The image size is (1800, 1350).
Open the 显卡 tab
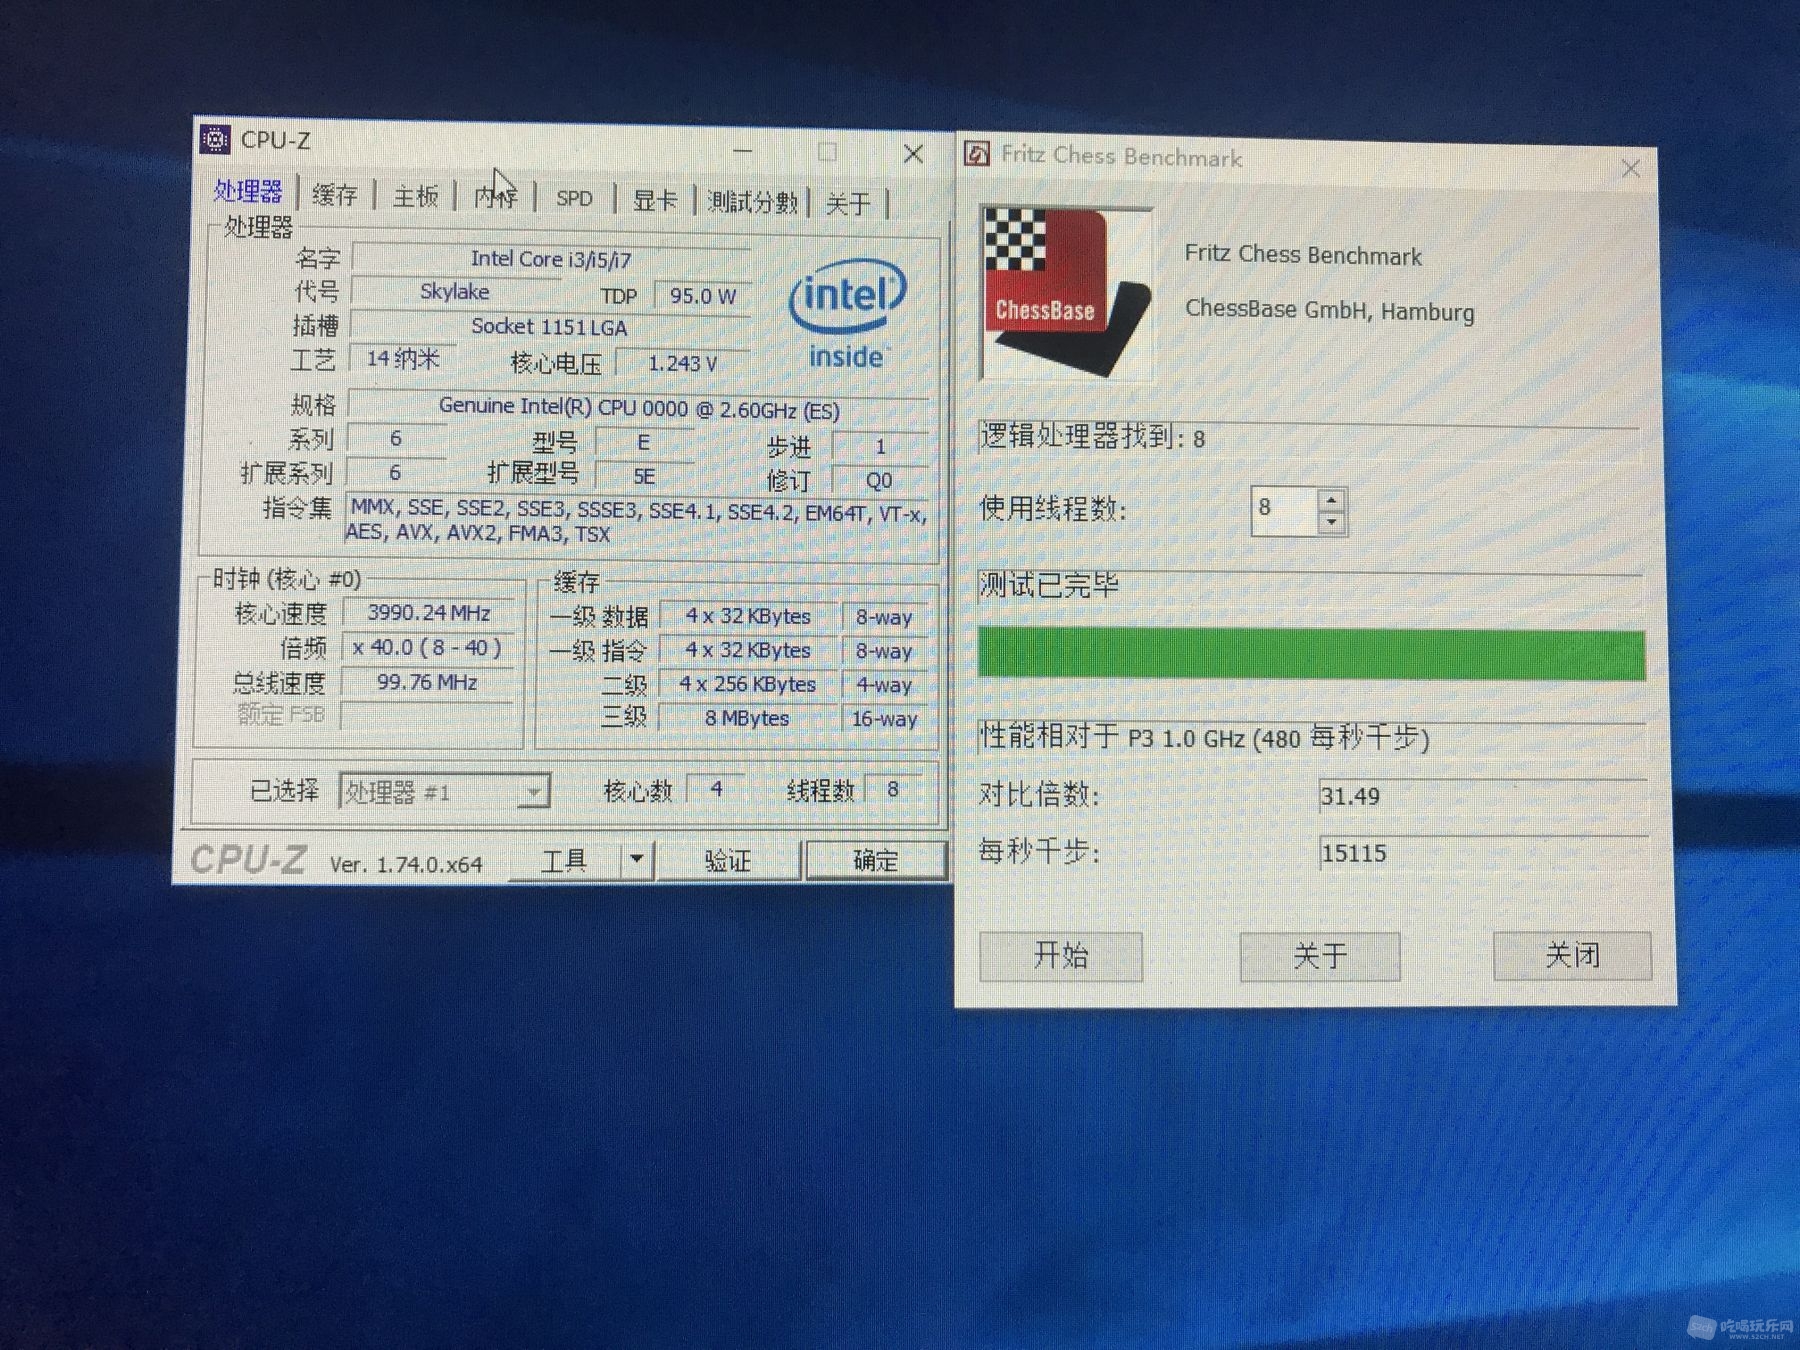pos(655,200)
